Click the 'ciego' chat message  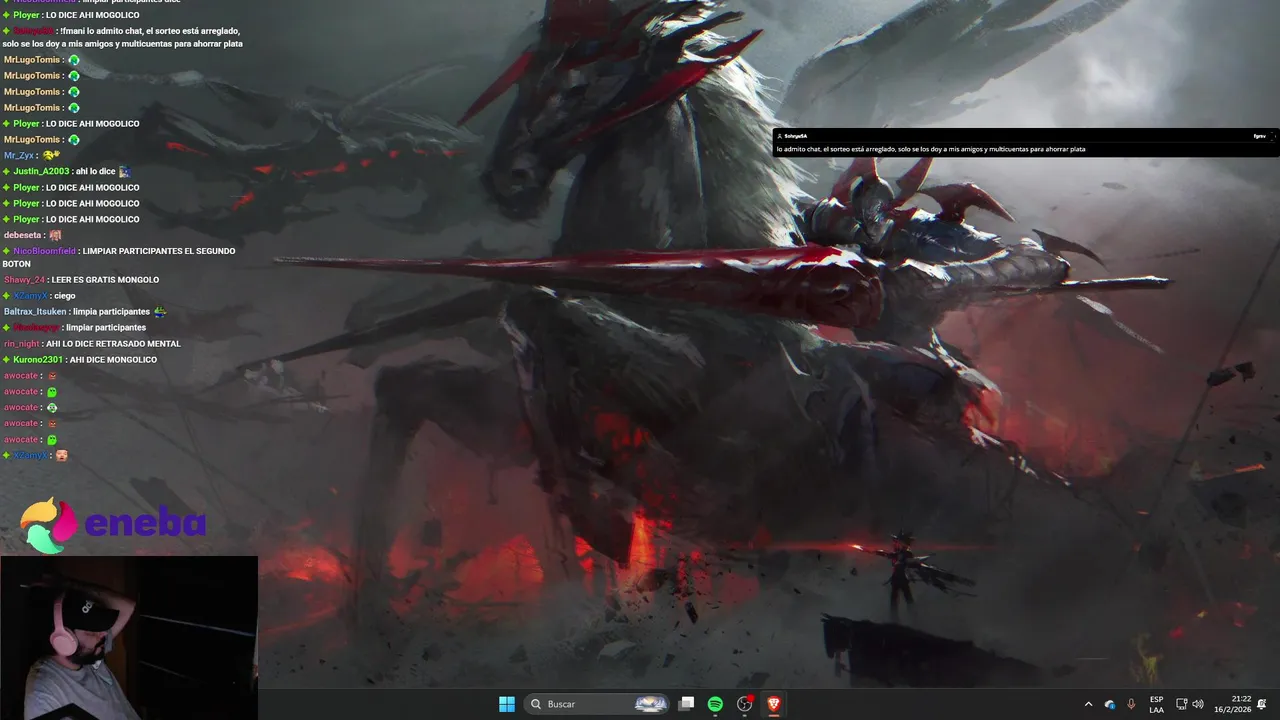point(64,295)
